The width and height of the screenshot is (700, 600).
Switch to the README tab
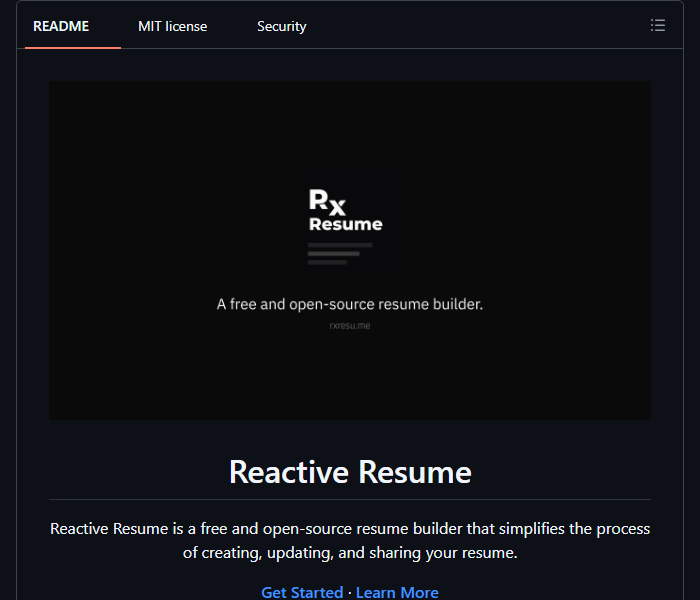(x=61, y=26)
